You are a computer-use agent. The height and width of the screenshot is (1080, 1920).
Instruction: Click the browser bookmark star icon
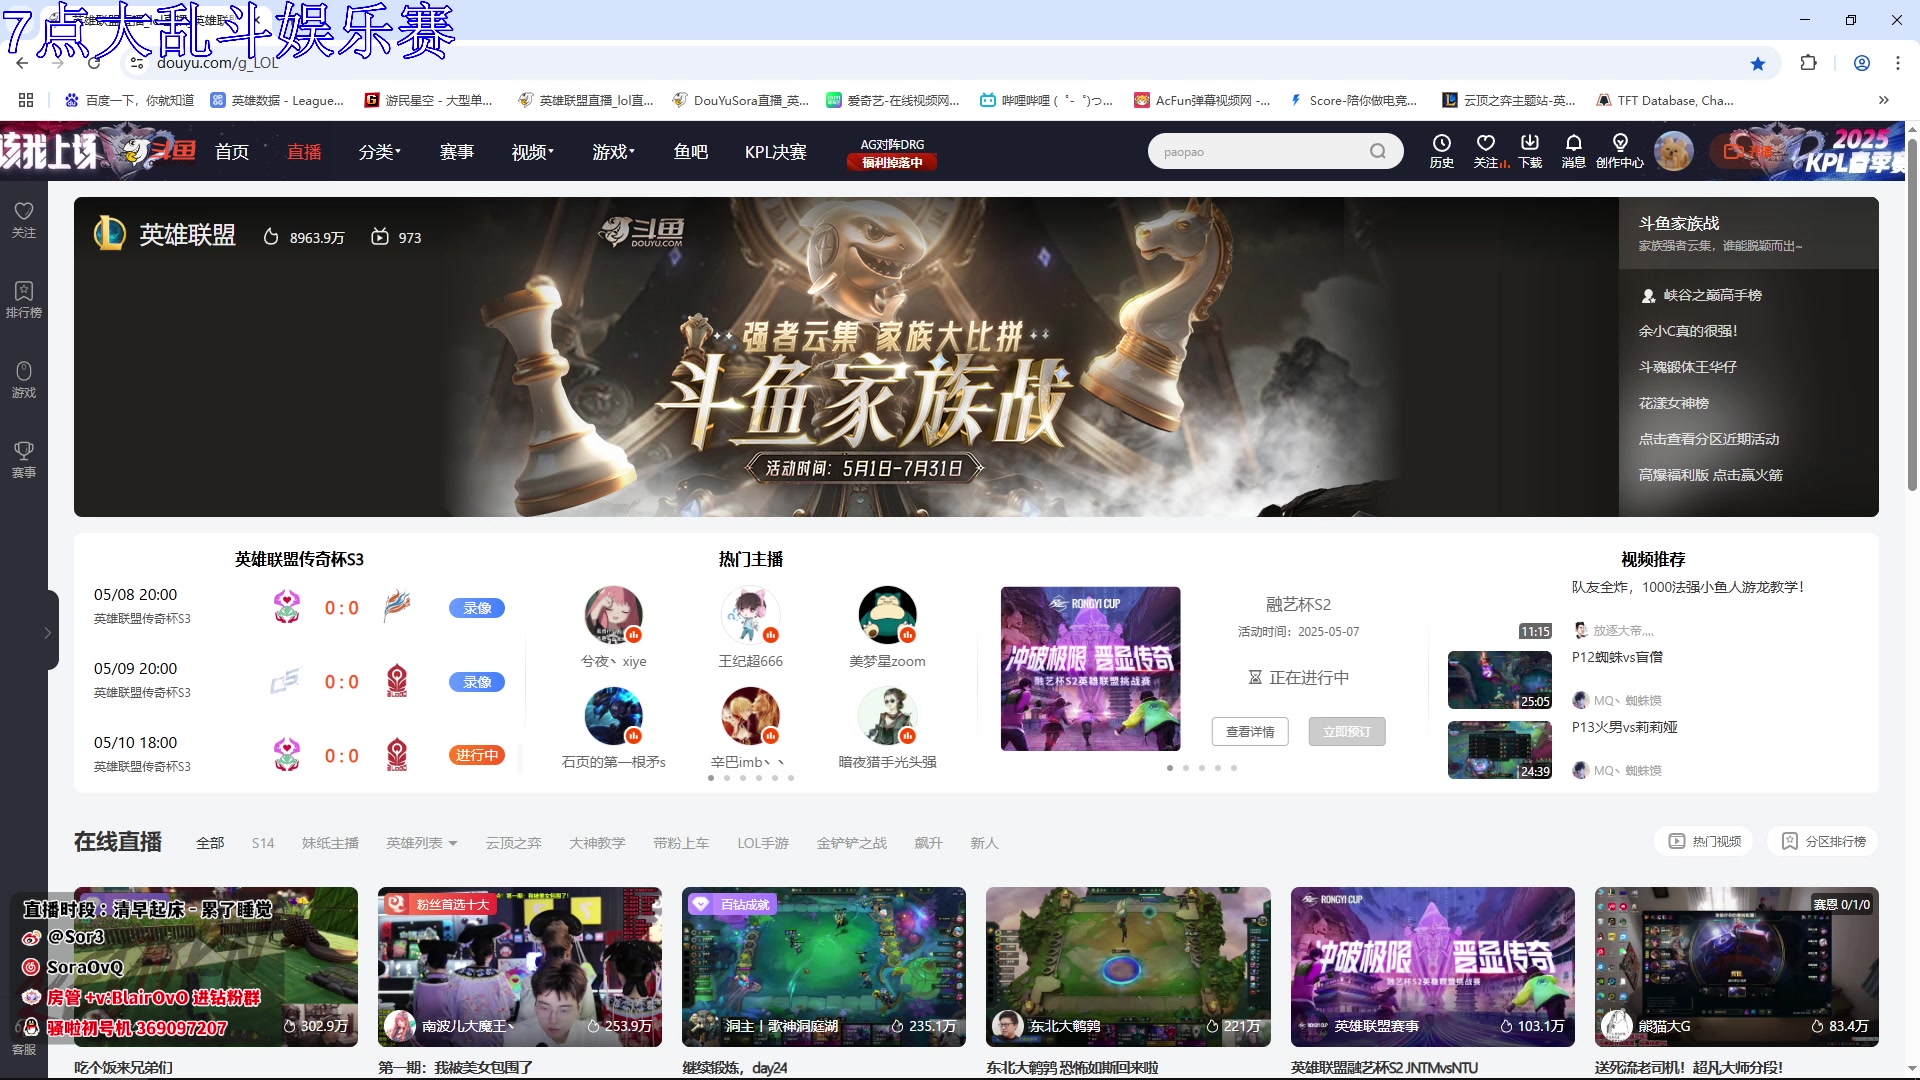pos(1758,63)
